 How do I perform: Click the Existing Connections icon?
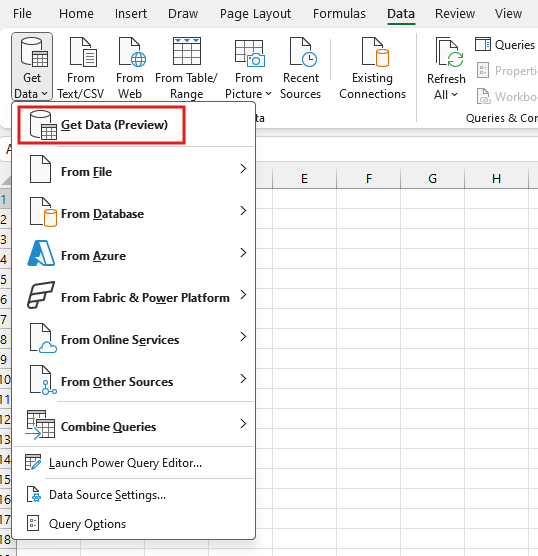pos(376,52)
